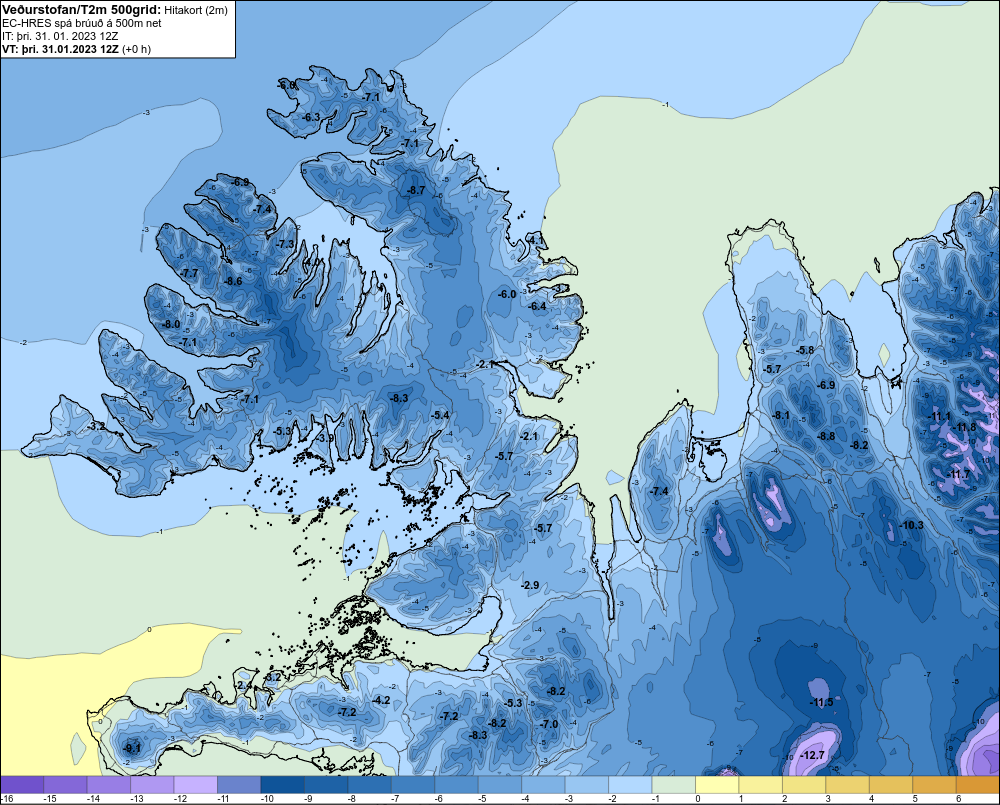
Task: Click the '-8.6' temperature label
Action: click(233, 281)
